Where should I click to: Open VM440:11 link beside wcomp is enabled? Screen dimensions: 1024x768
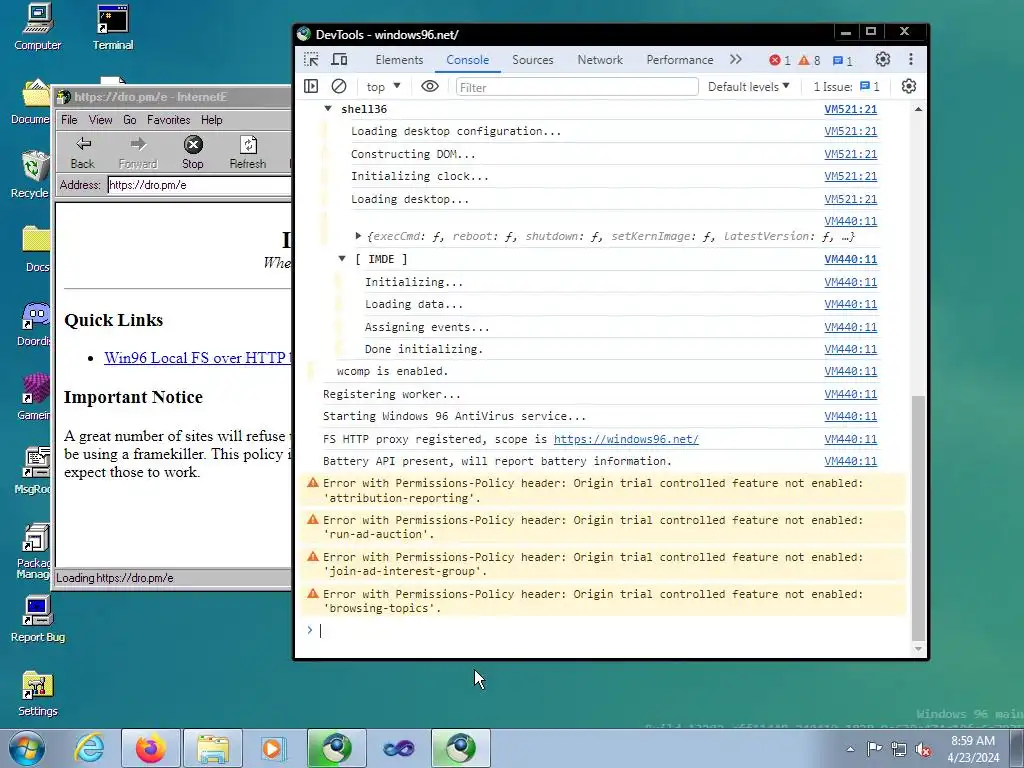tap(850, 371)
